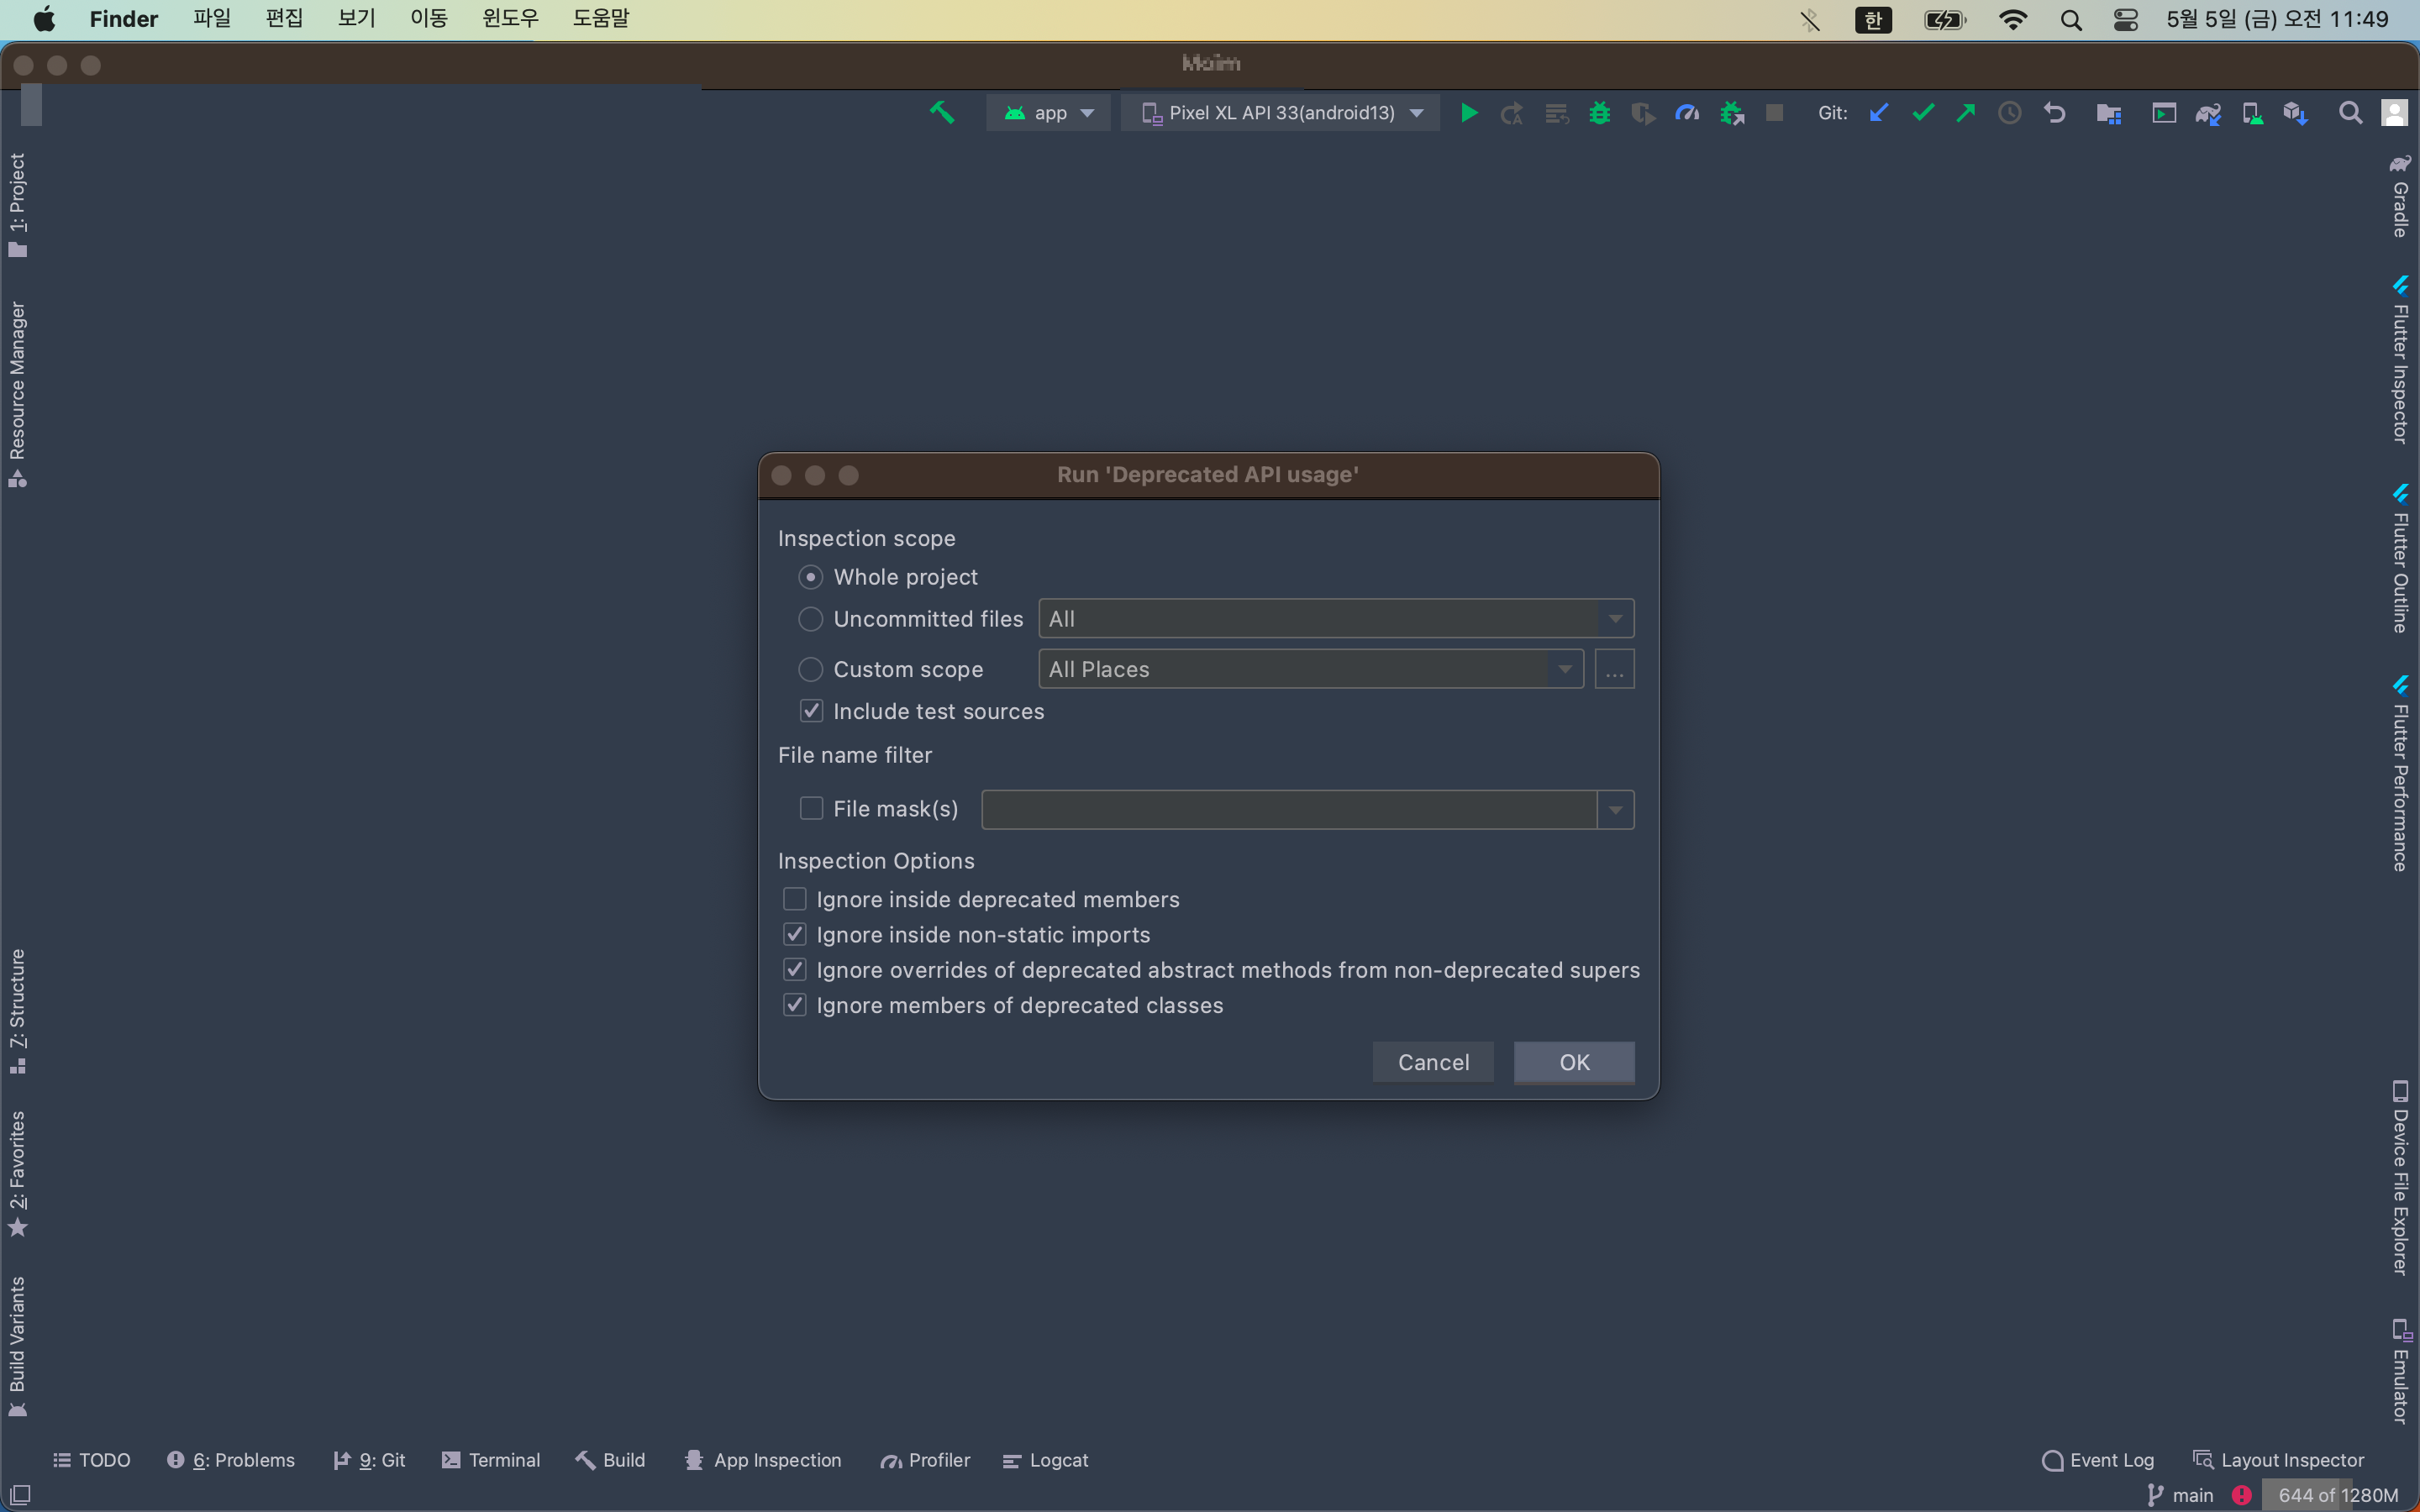Click the Git update project arrow icon

point(1878,113)
